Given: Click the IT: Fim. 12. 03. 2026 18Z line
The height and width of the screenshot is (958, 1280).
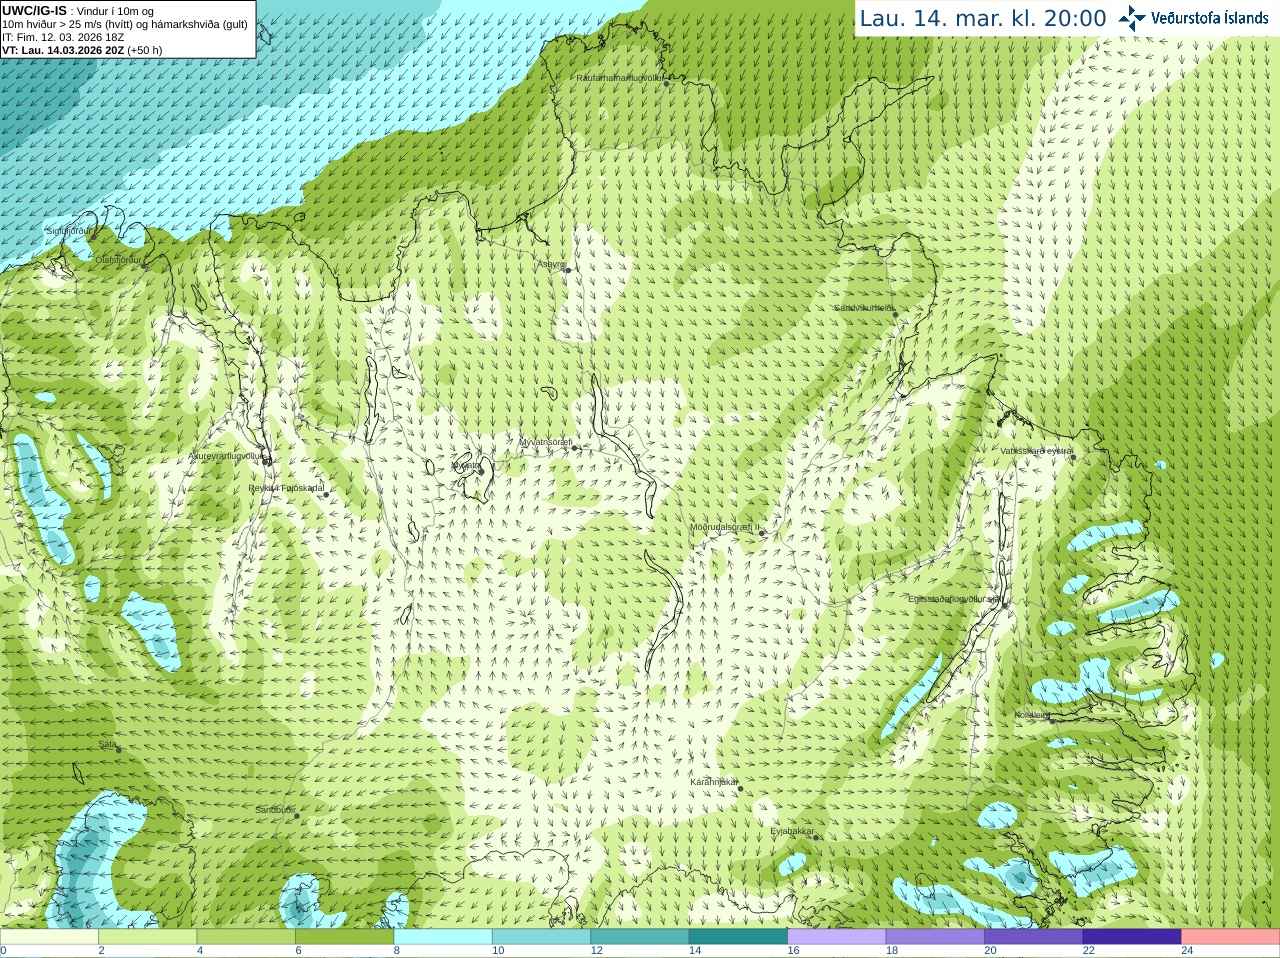Looking at the screenshot, I should 63,37.
